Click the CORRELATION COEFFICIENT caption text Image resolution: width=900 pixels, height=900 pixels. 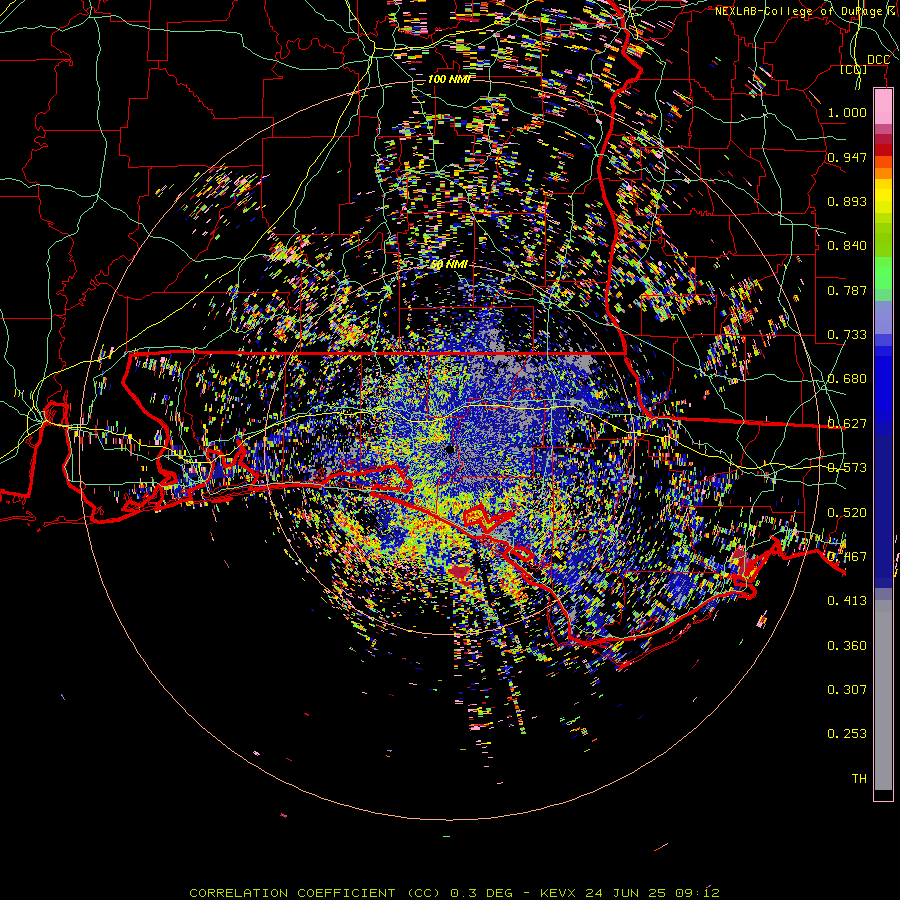pyautogui.click(x=292, y=893)
